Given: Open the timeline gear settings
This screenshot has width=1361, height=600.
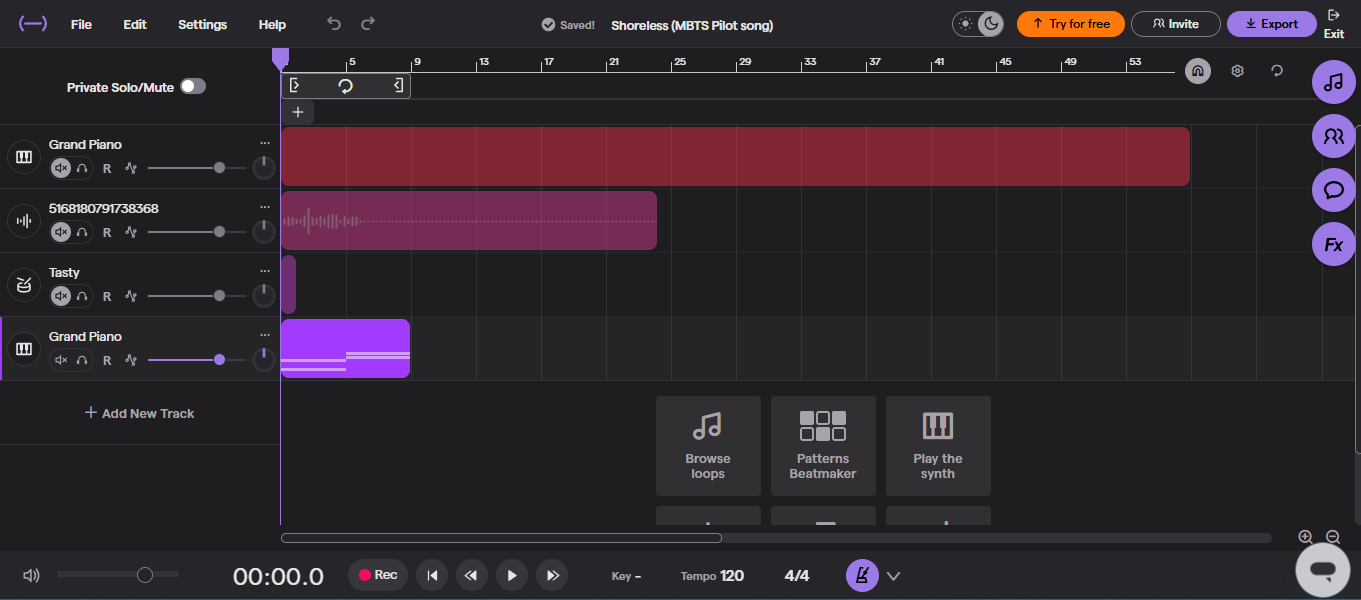Looking at the screenshot, I should click(1237, 71).
